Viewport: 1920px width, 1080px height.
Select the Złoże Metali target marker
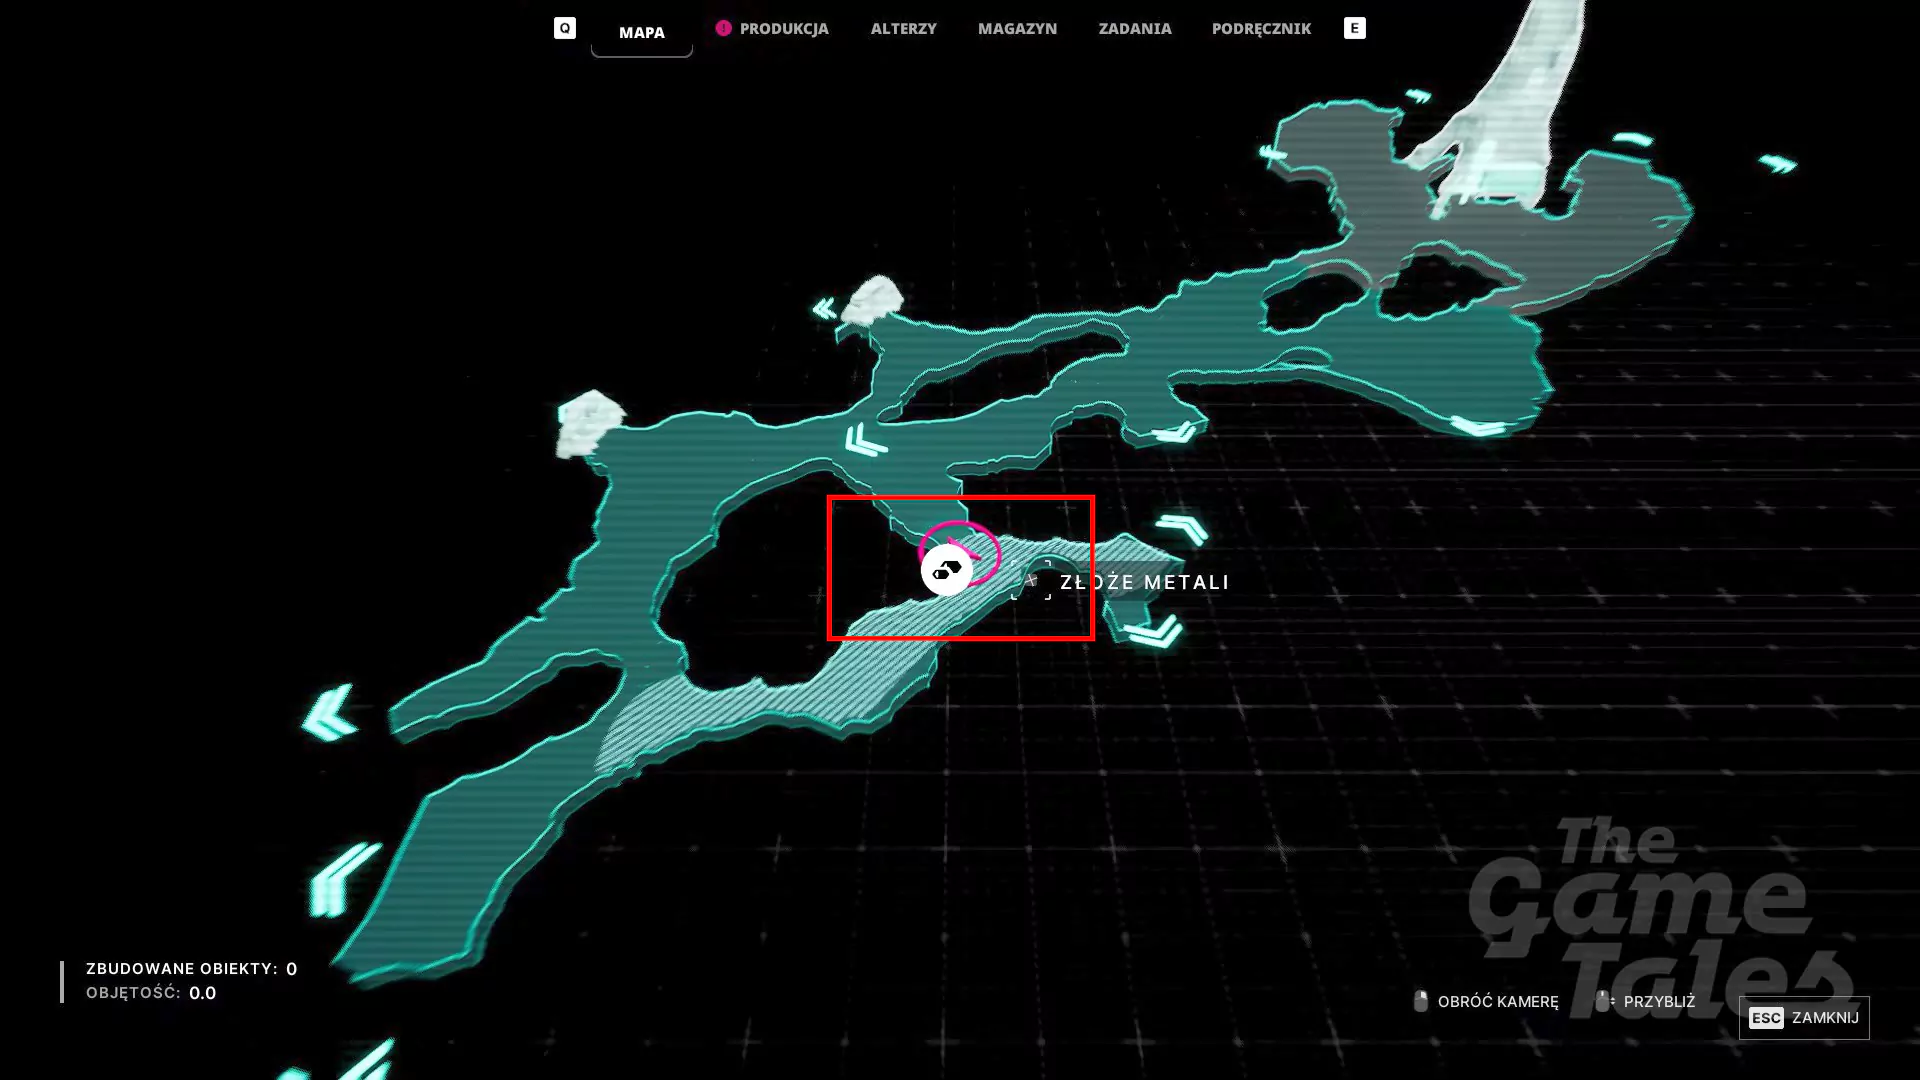1031,580
